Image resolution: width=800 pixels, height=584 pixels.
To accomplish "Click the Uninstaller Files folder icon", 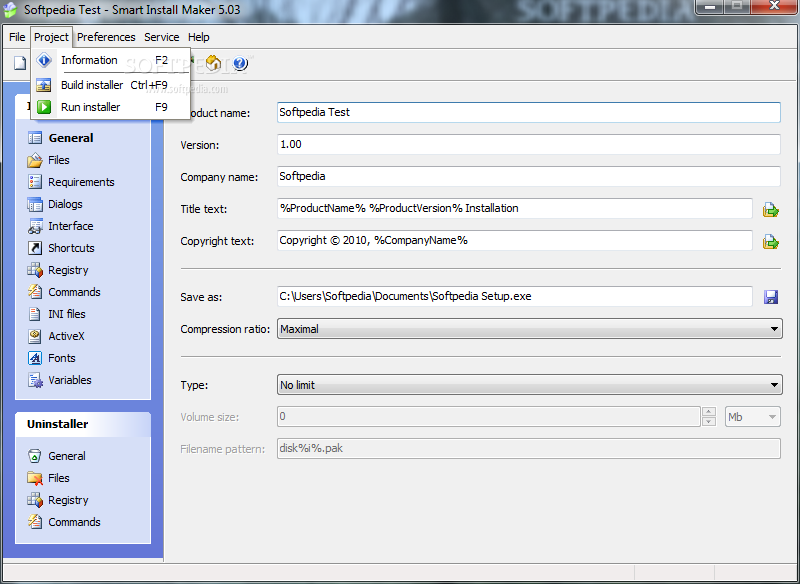I will (x=35, y=478).
